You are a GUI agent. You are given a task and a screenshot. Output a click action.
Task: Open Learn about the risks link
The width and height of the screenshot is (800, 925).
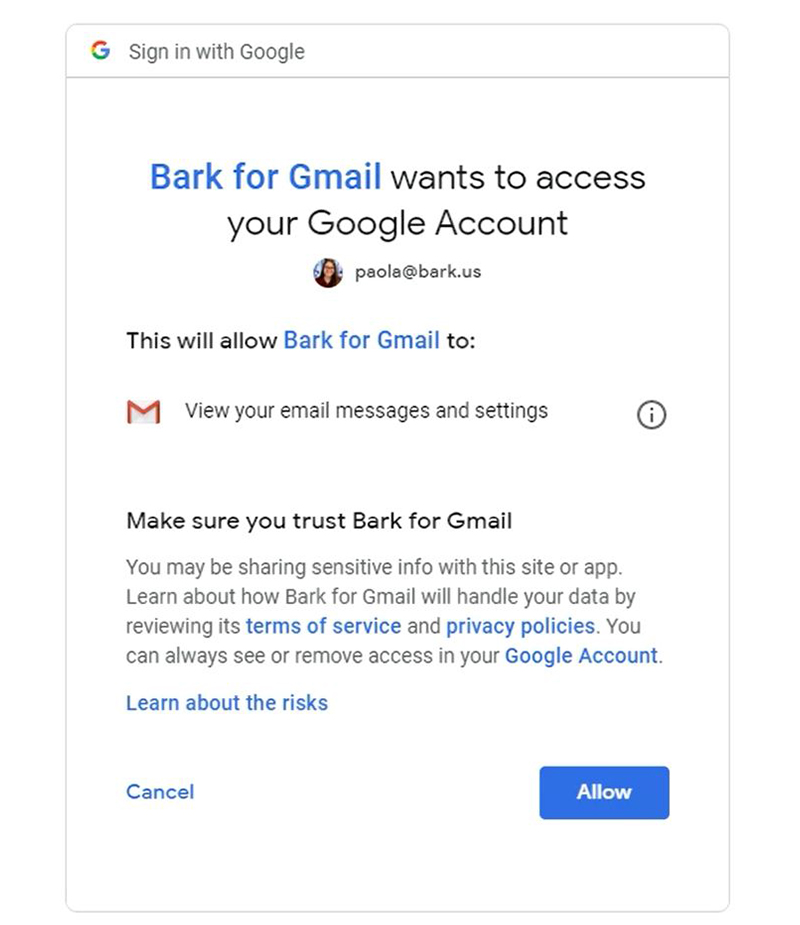point(227,703)
